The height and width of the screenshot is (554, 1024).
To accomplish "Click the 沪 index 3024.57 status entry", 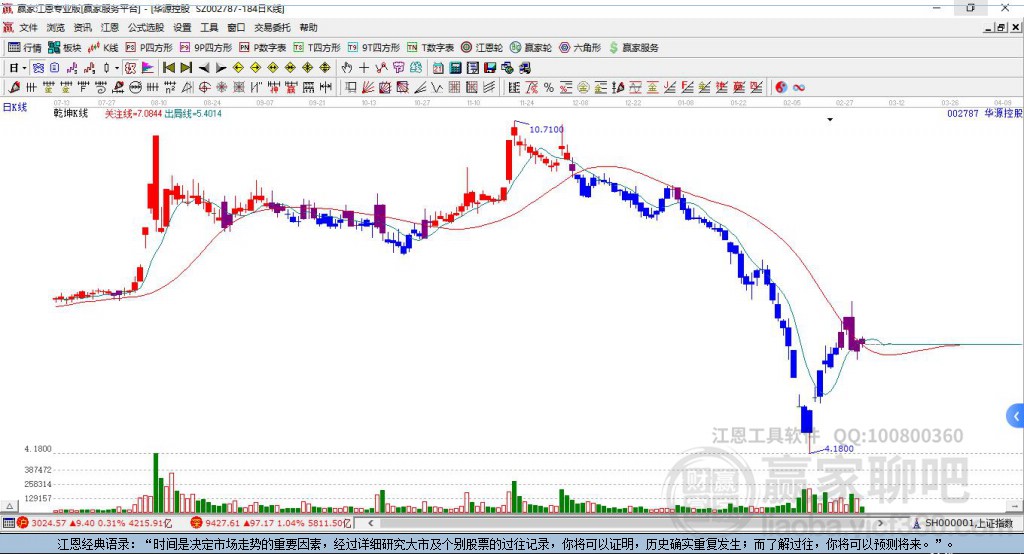I will [95, 523].
